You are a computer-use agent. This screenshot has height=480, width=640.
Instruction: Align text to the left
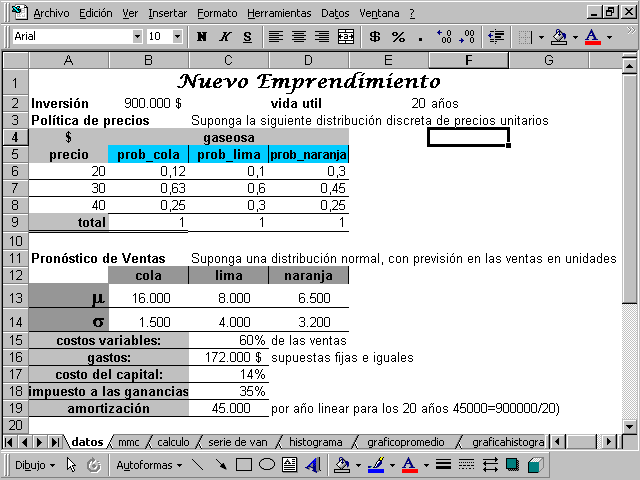click(276, 37)
